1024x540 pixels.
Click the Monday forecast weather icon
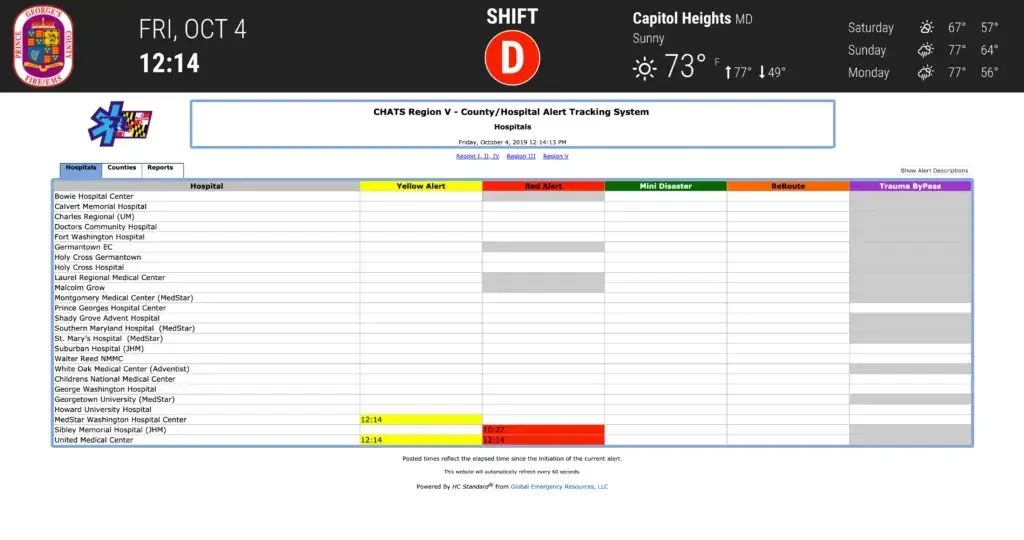click(x=925, y=72)
